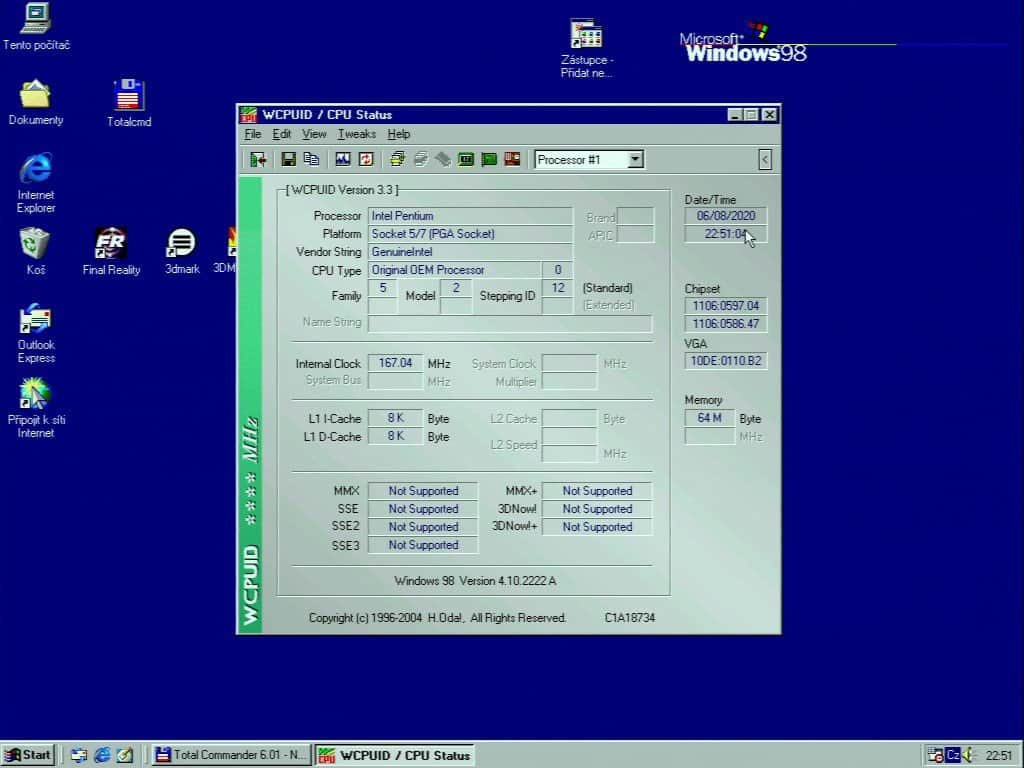
Task: Open the Tento počítač desktop icon
Action: (36, 26)
